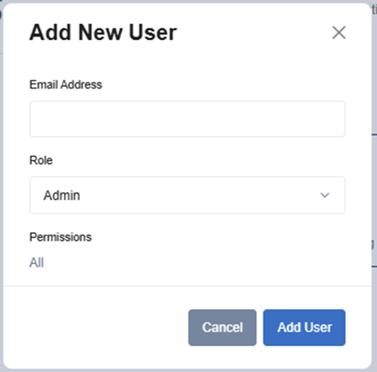Click the chevron arrow in the Role dropdown
Screen dimensions: 377x372
(325, 195)
